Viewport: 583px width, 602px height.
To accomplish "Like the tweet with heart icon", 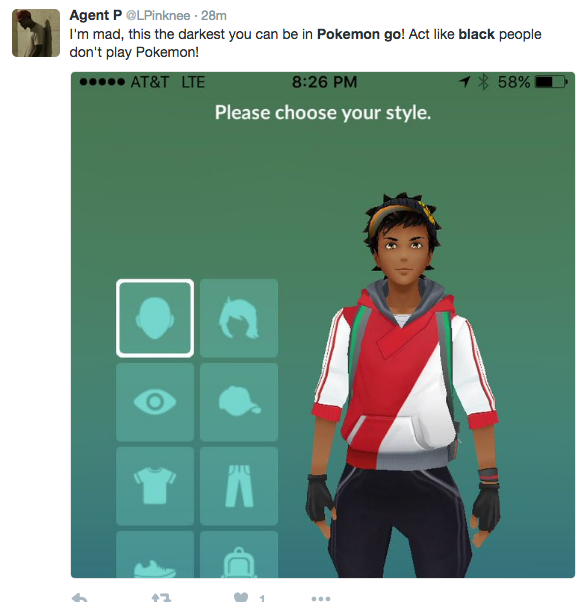I will (x=241, y=597).
